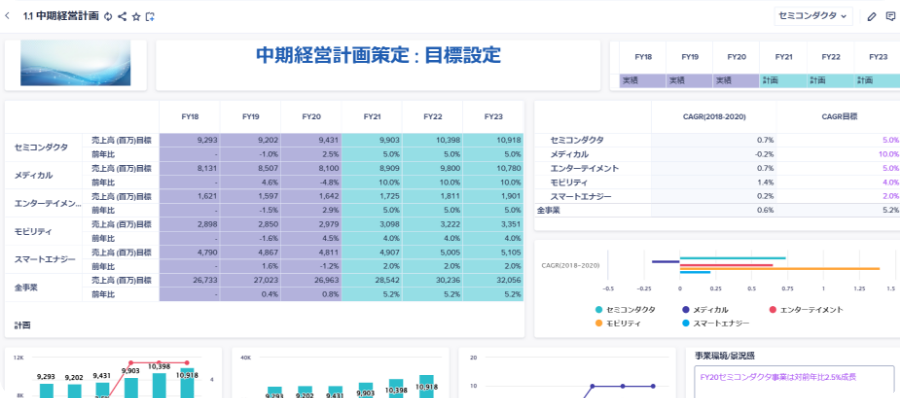Click the 計画 cell under FY22 in the top-right table
Screen dimensions: 900x398
[831, 81]
